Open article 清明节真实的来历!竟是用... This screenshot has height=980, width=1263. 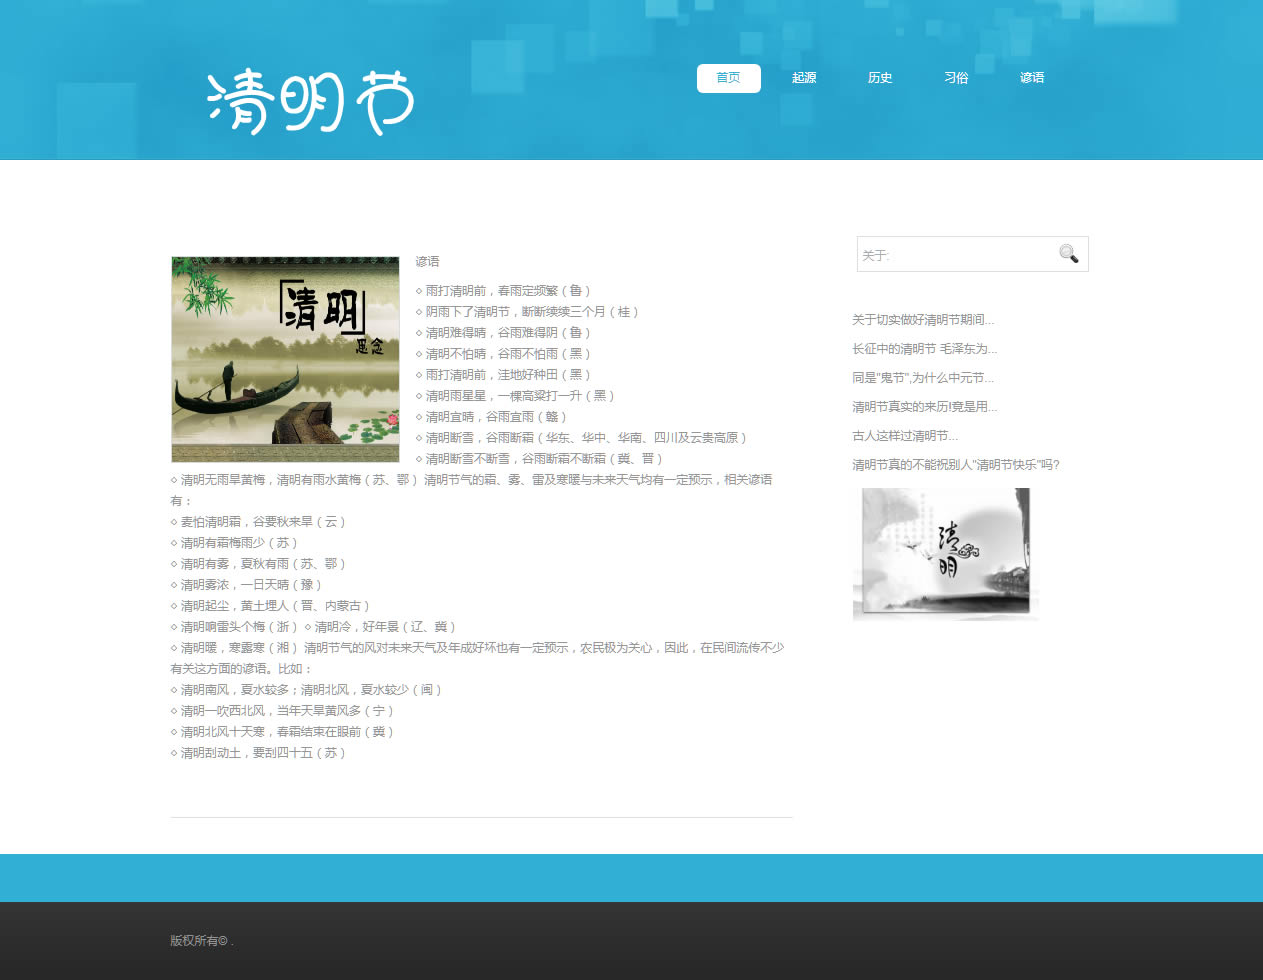point(924,407)
